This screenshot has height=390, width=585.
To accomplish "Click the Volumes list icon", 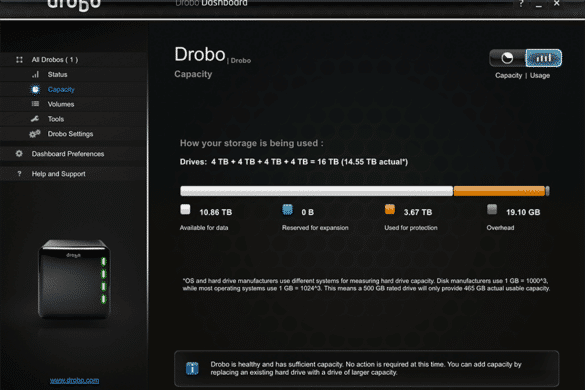I will (x=35, y=104).
